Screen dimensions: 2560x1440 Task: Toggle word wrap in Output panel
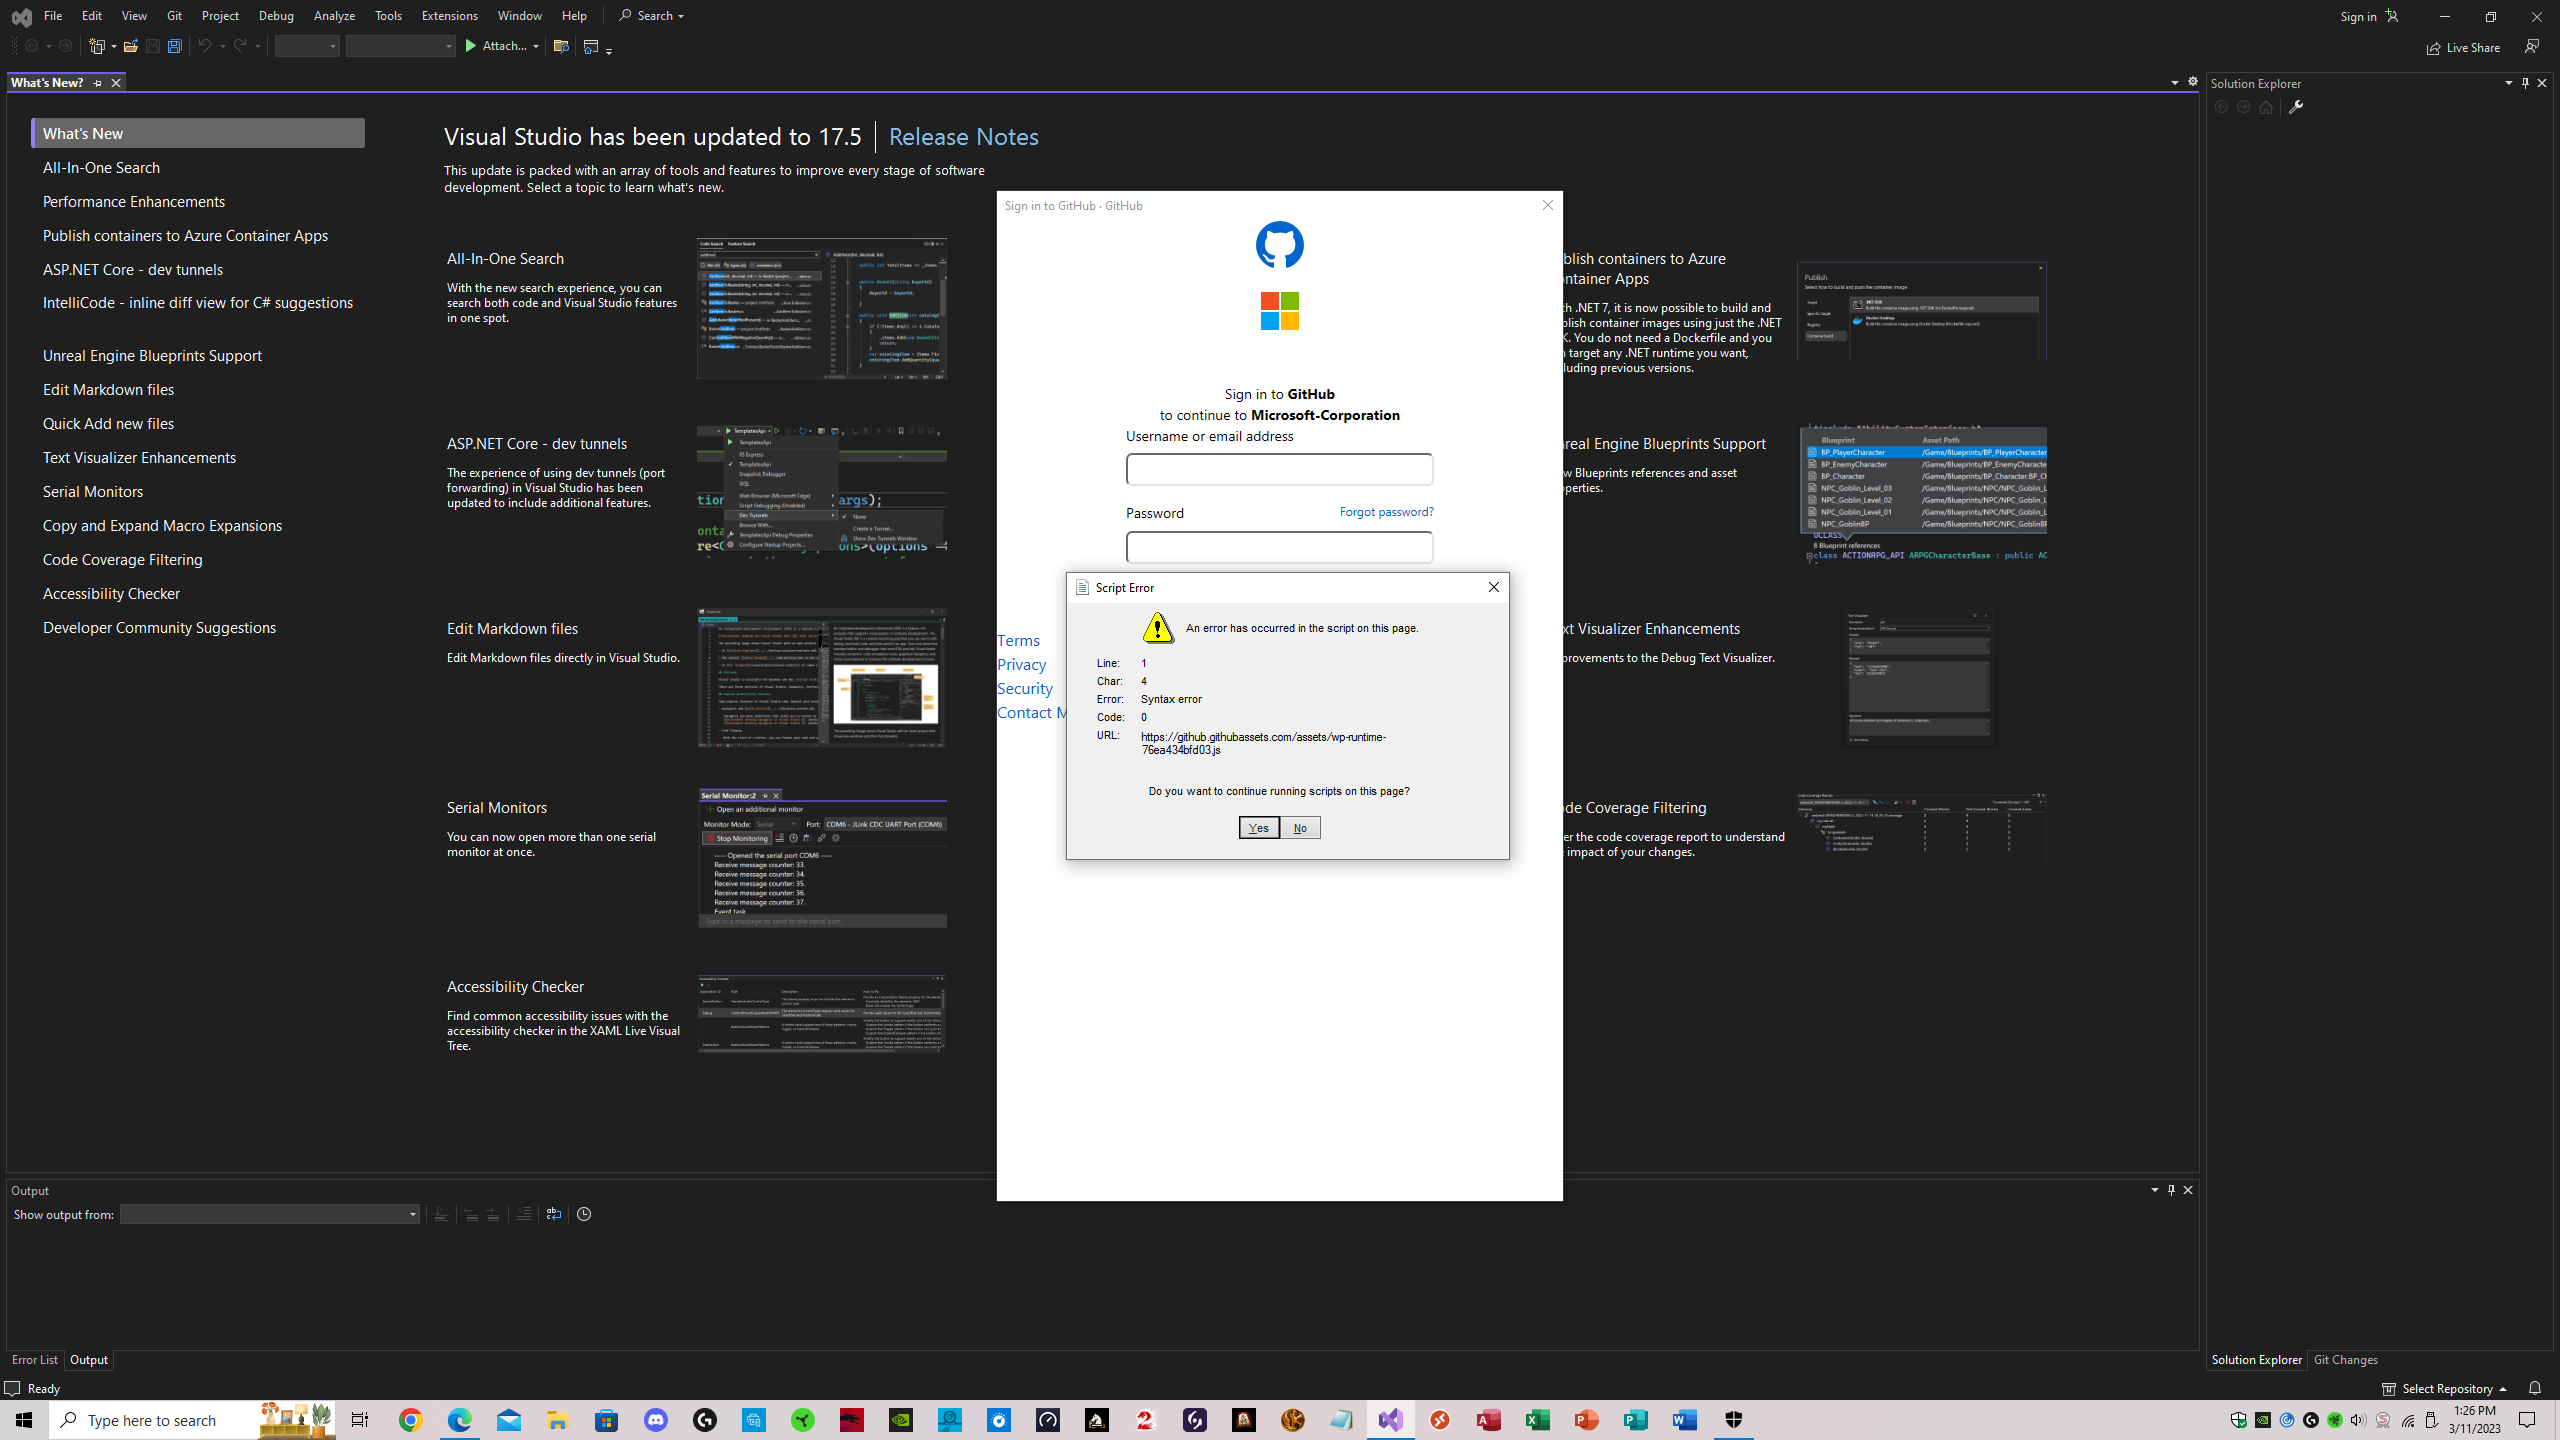pyautogui.click(x=554, y=1214)
